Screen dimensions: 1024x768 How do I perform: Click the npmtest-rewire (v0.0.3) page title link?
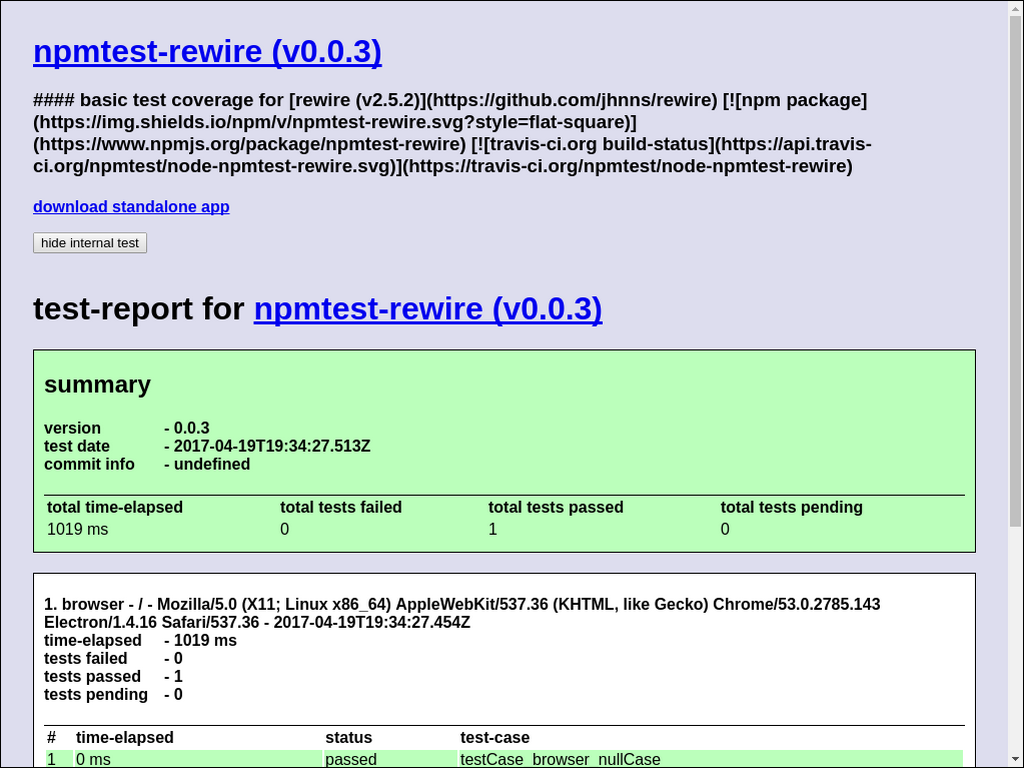click(x=207, y=52)
